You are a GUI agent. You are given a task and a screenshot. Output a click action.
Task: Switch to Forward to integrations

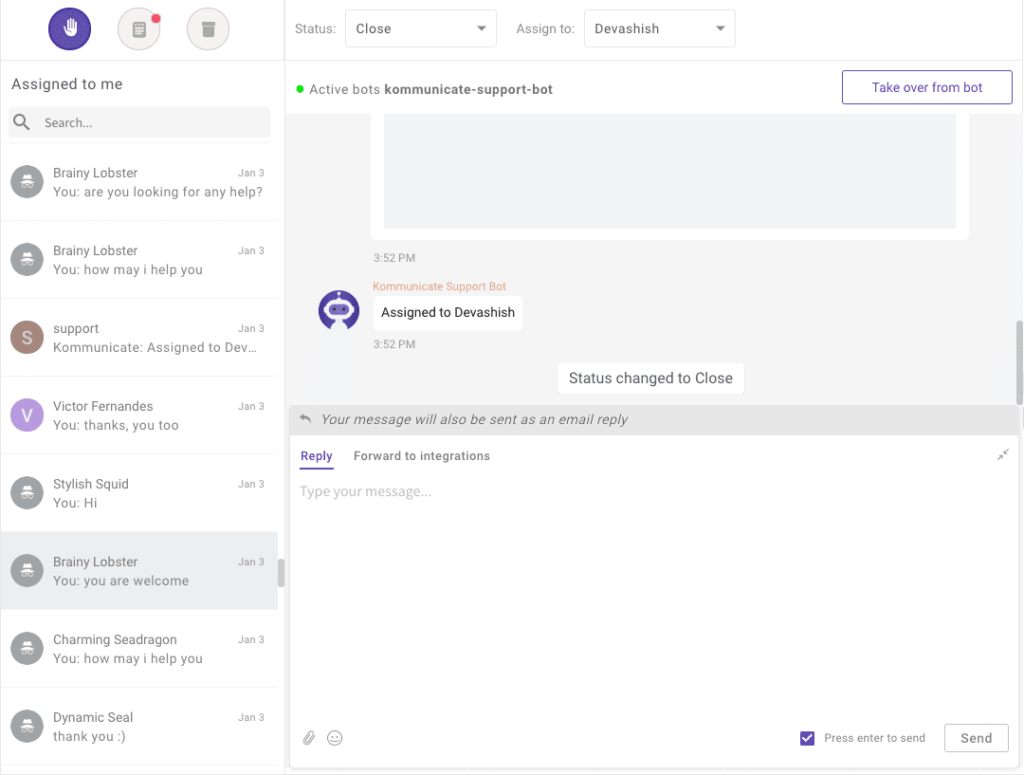pos(421,456)
